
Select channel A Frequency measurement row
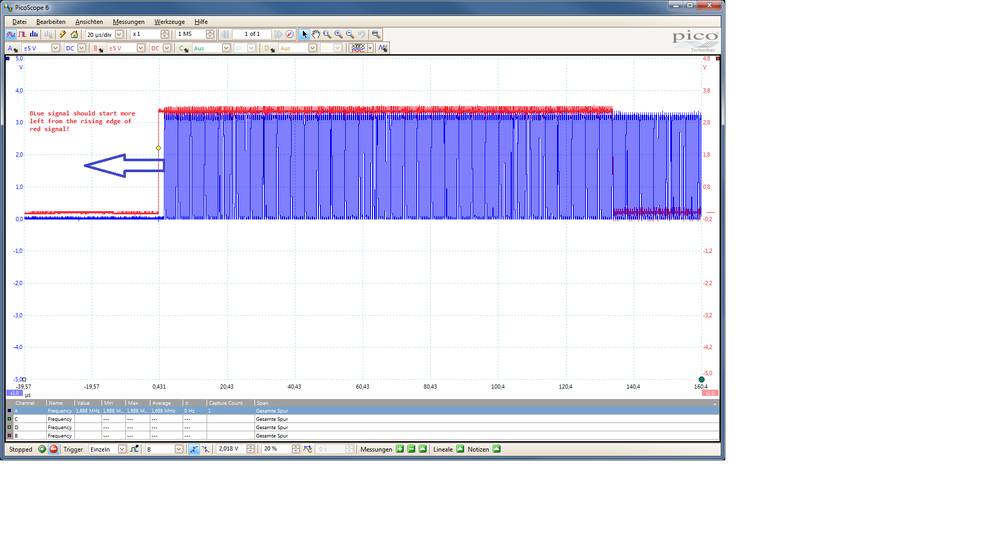[363, 411]
